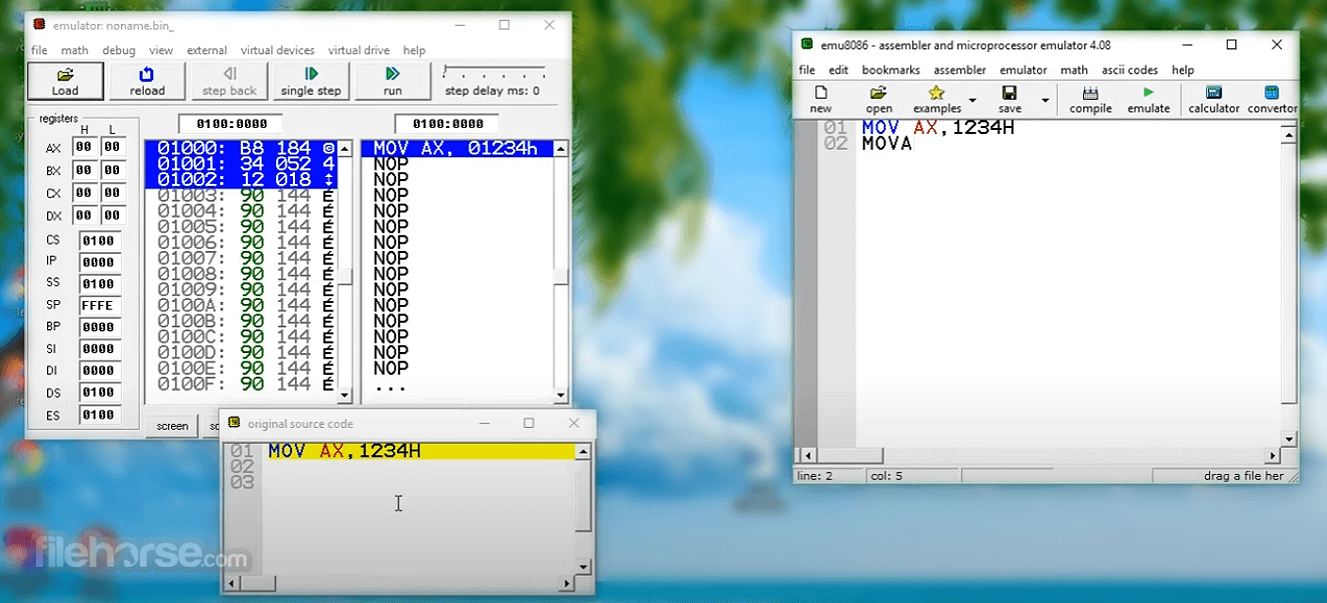Click disassembly list scroll down arrow

click(x=561, y=395)
